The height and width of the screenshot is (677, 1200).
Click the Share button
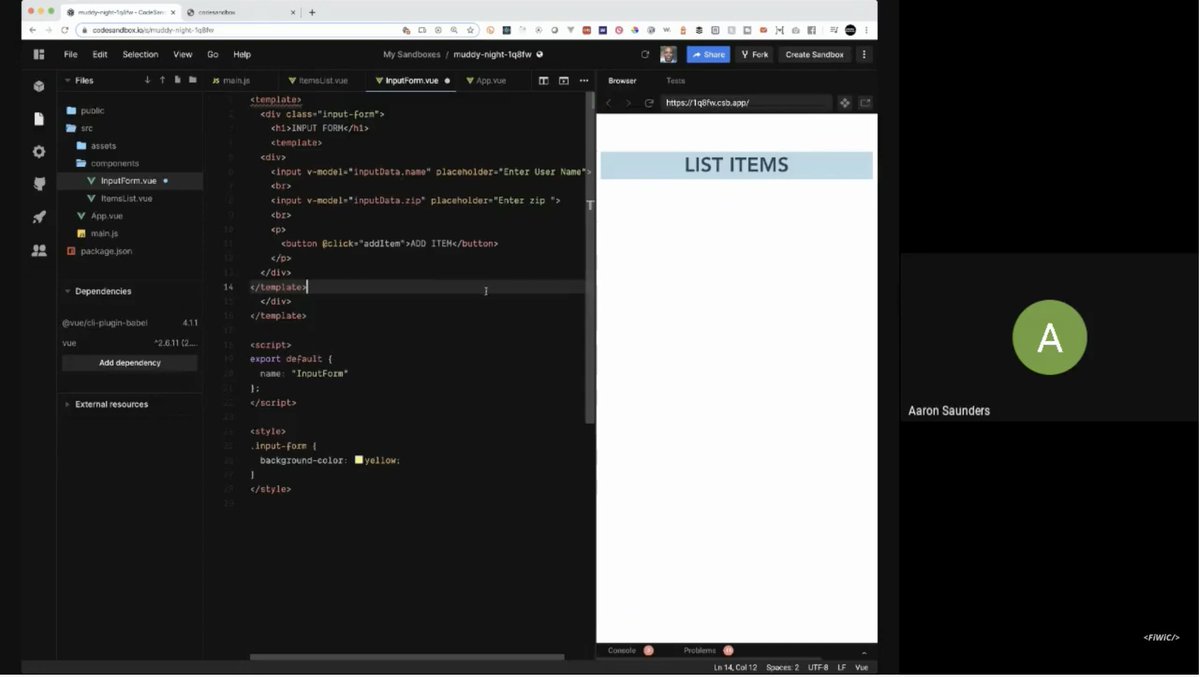pos(708,54)
